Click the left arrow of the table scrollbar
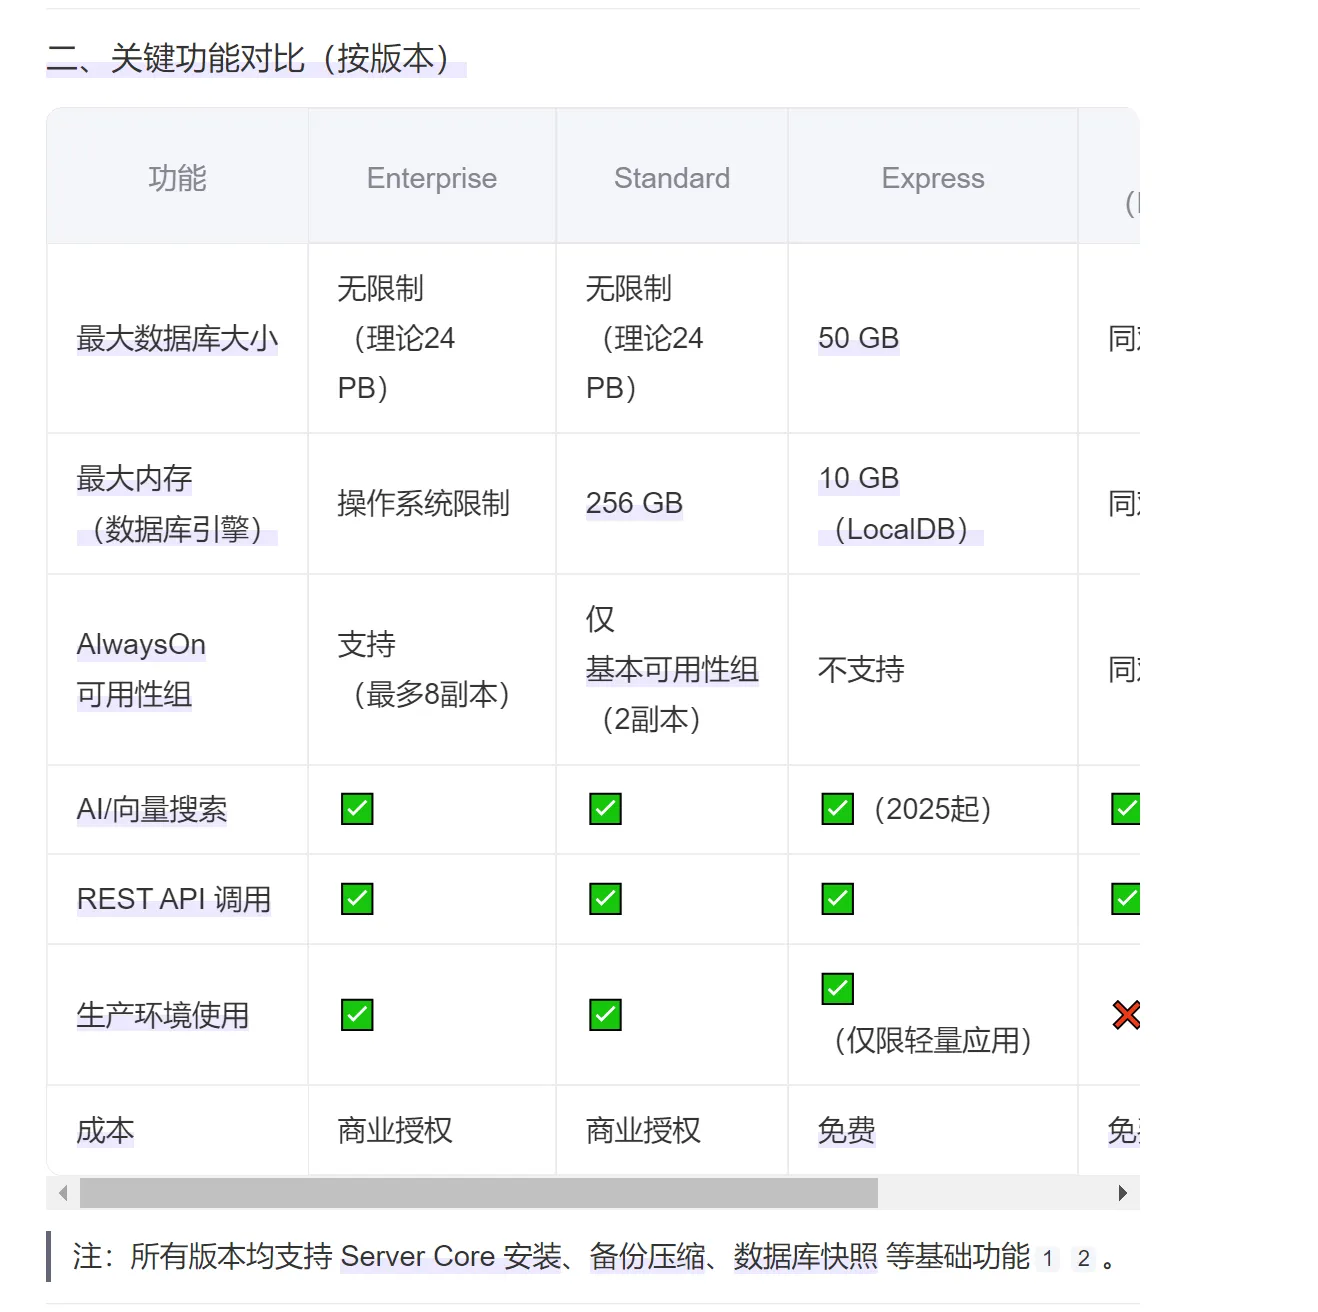 [x=63, y=1193]
